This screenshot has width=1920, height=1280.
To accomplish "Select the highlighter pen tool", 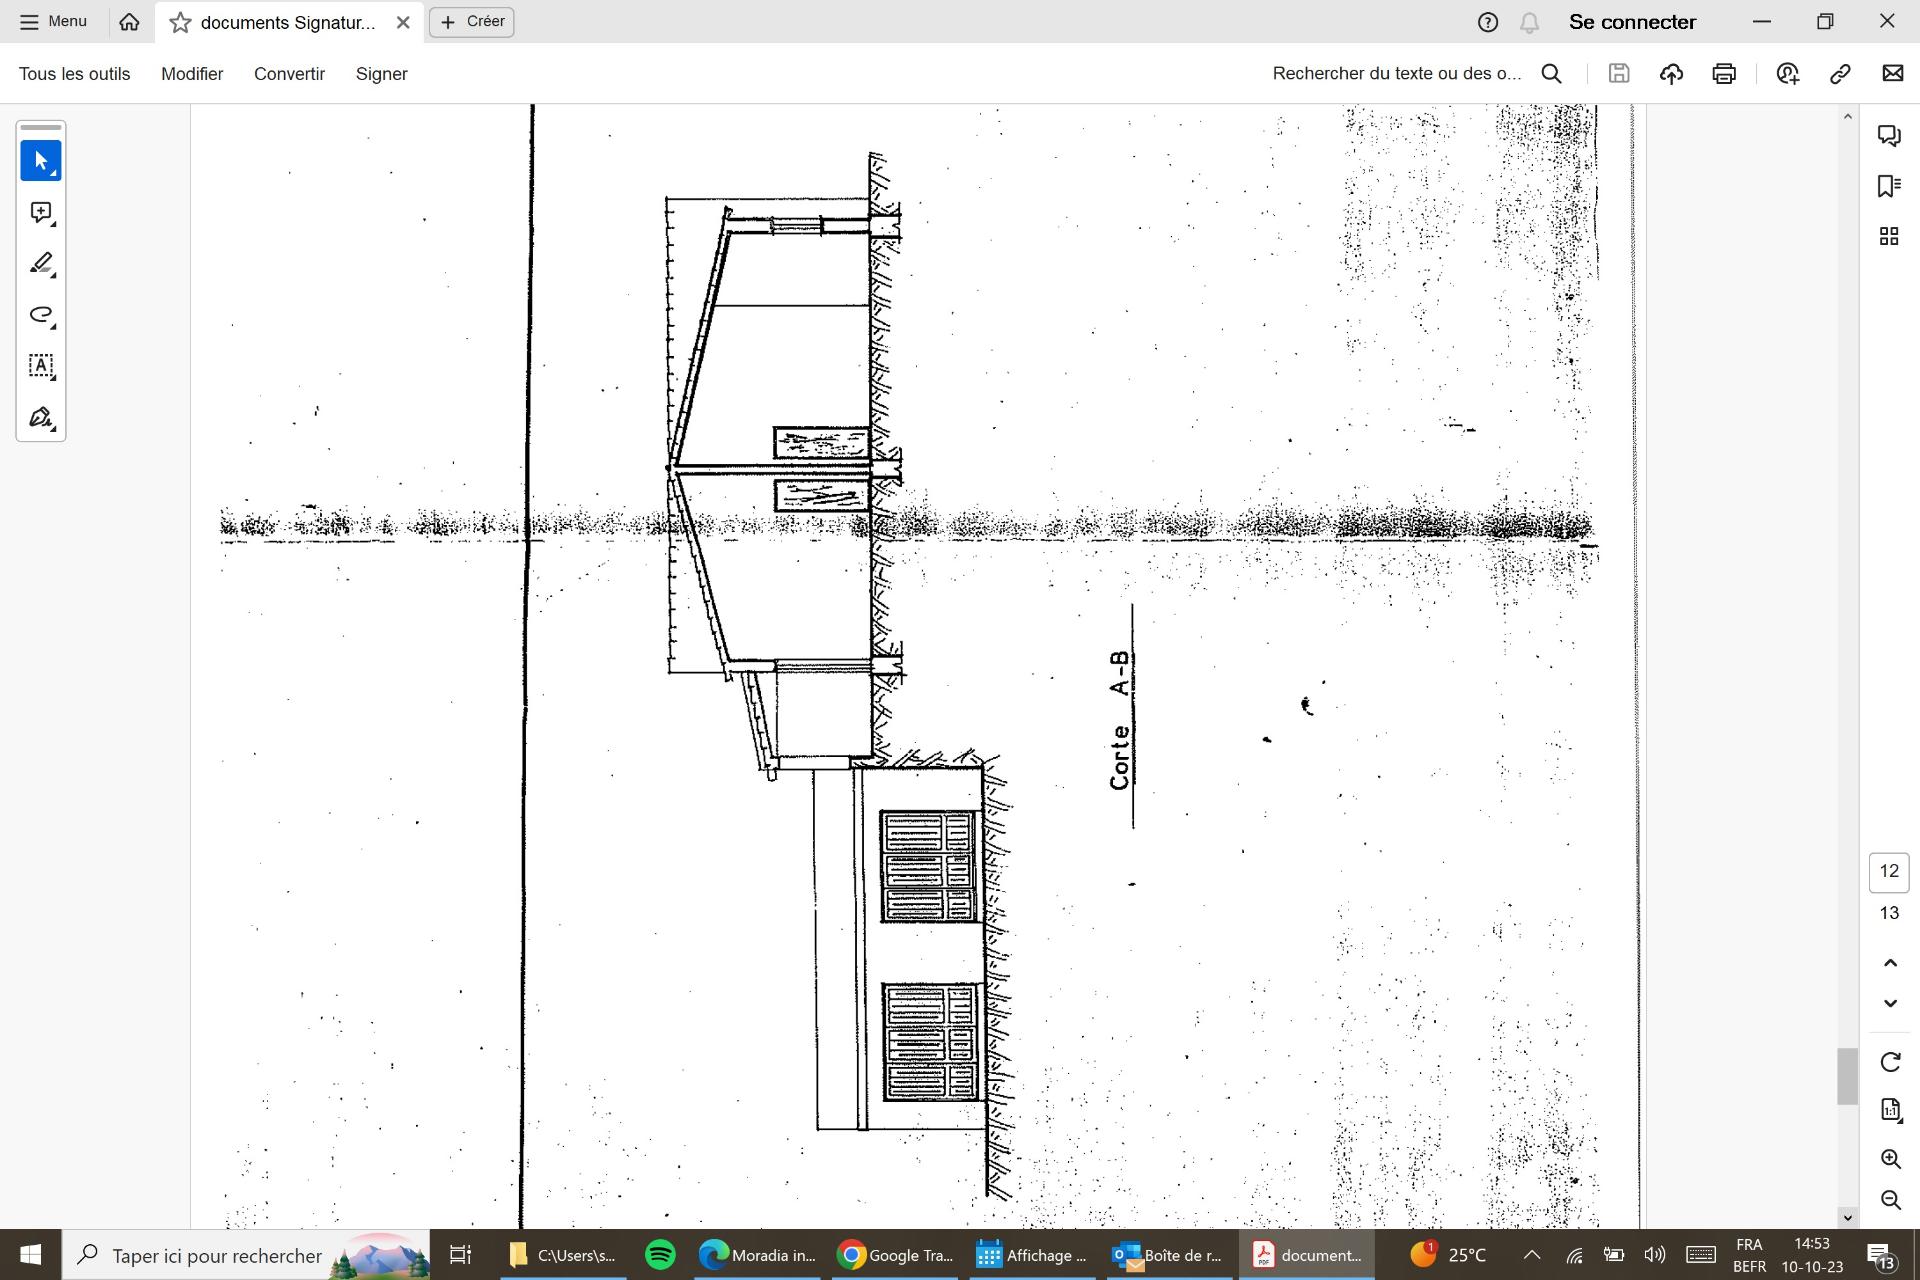I will tap(40, 263).
